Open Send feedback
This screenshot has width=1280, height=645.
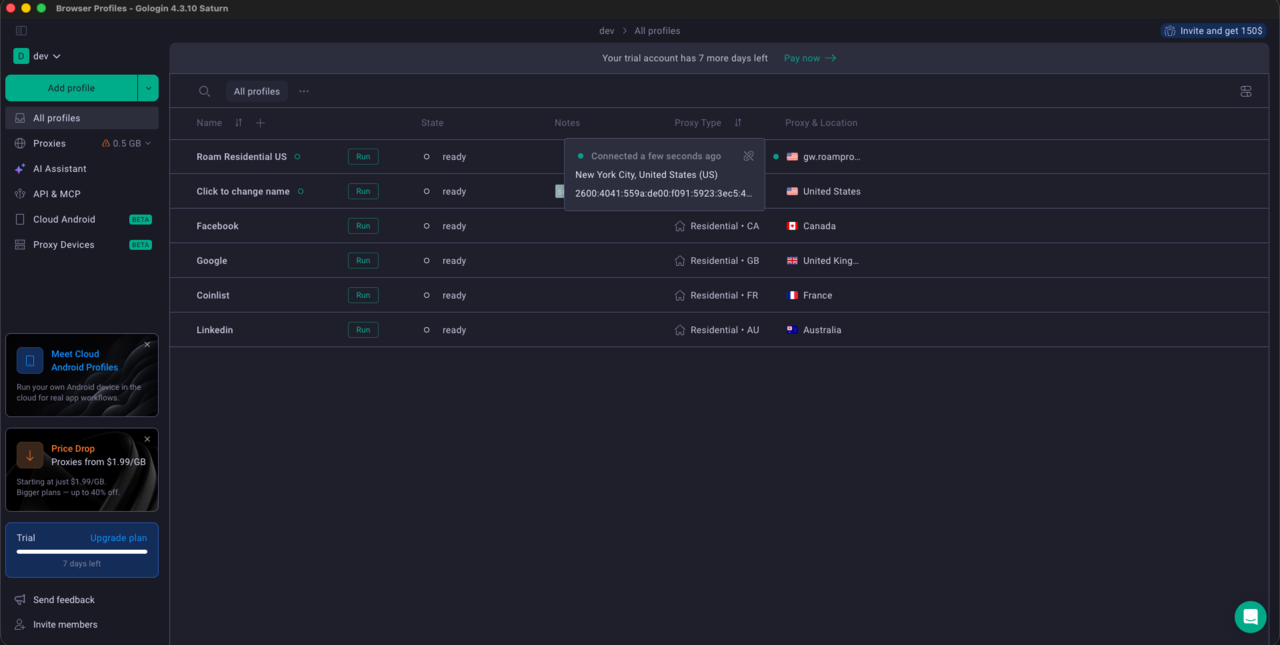coord(55,600)
